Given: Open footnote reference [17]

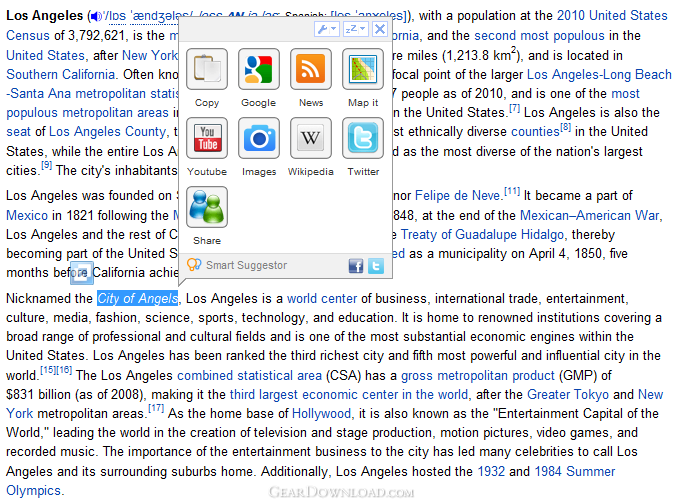Looking at the screenshot, I should pos(156,408).
